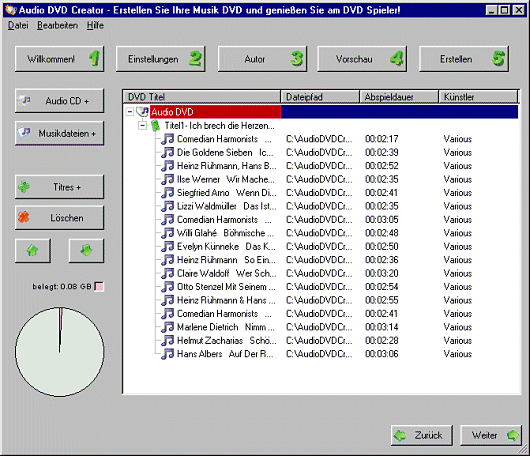Select Heinz Rühmann & Hans track
530x456 pixels.
226,300
